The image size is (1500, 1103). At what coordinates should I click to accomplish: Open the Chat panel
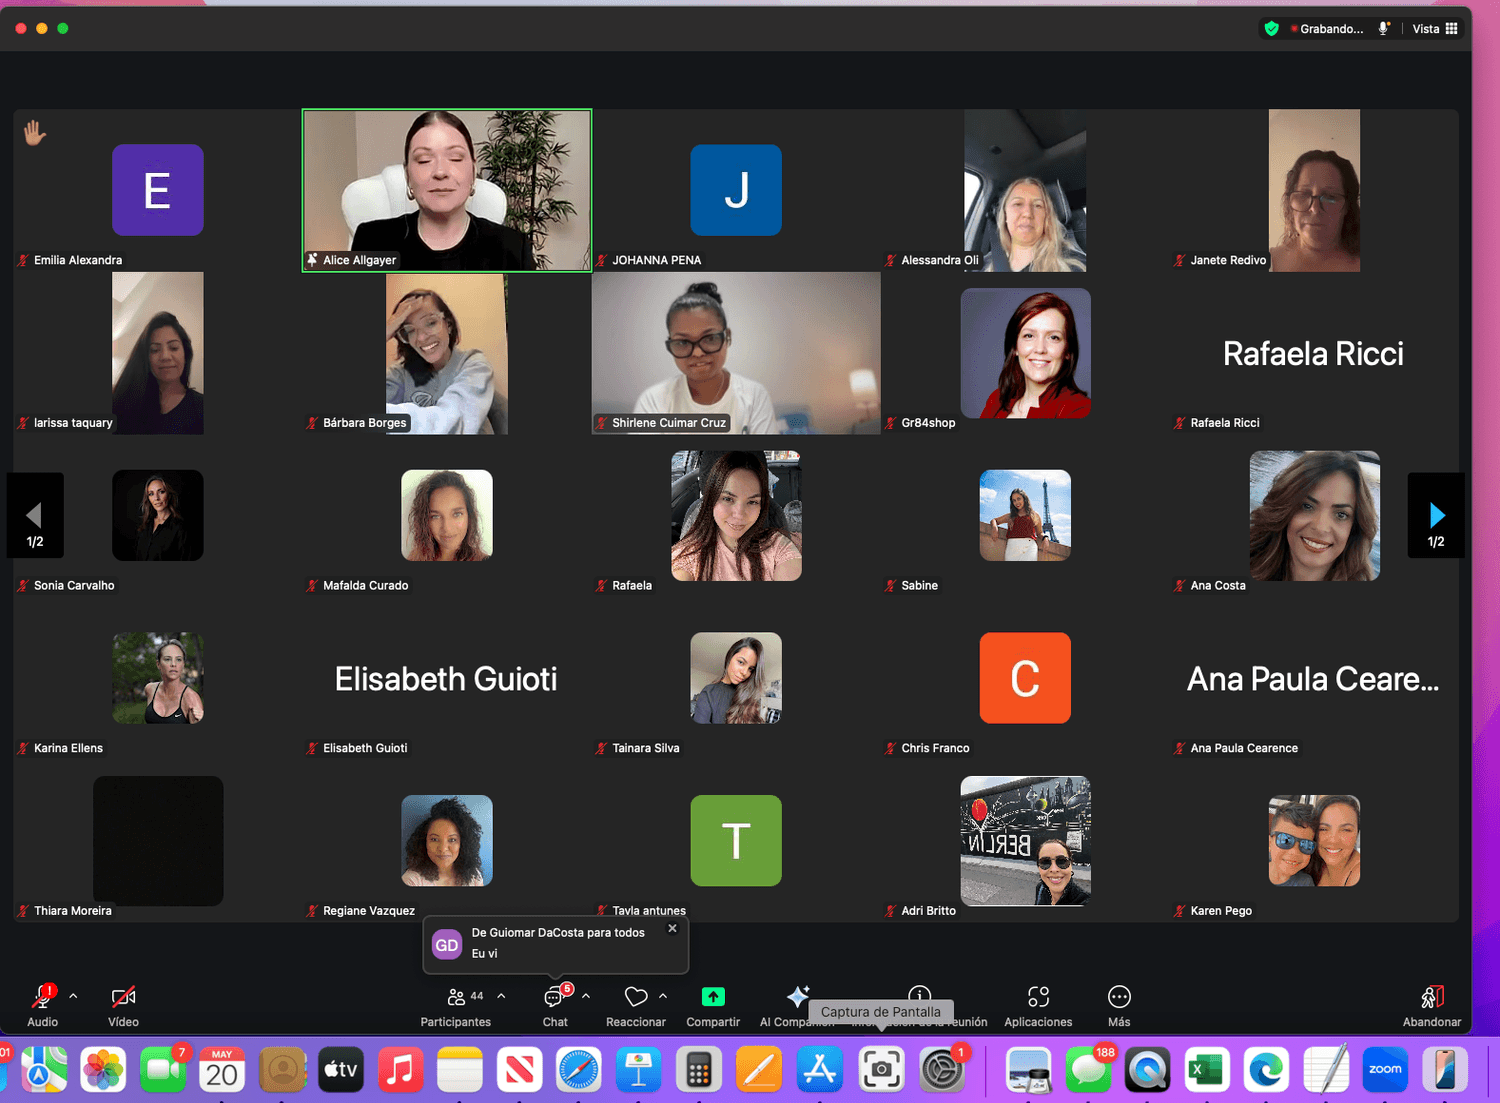555,1005
